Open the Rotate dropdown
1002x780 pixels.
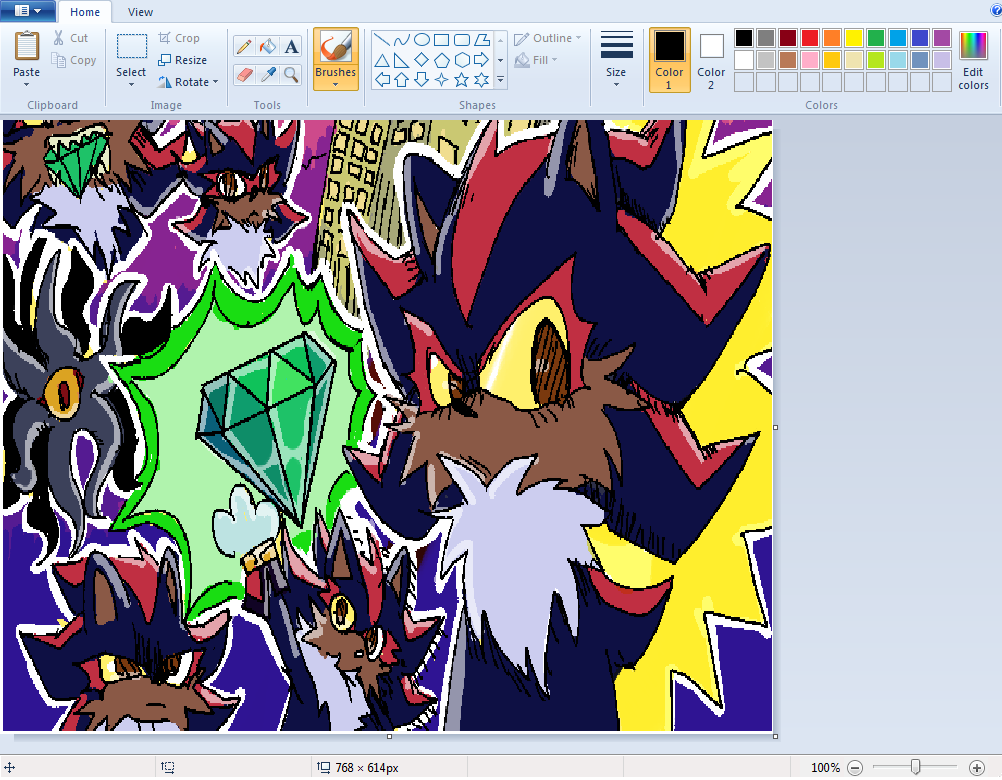pos(189,82)
